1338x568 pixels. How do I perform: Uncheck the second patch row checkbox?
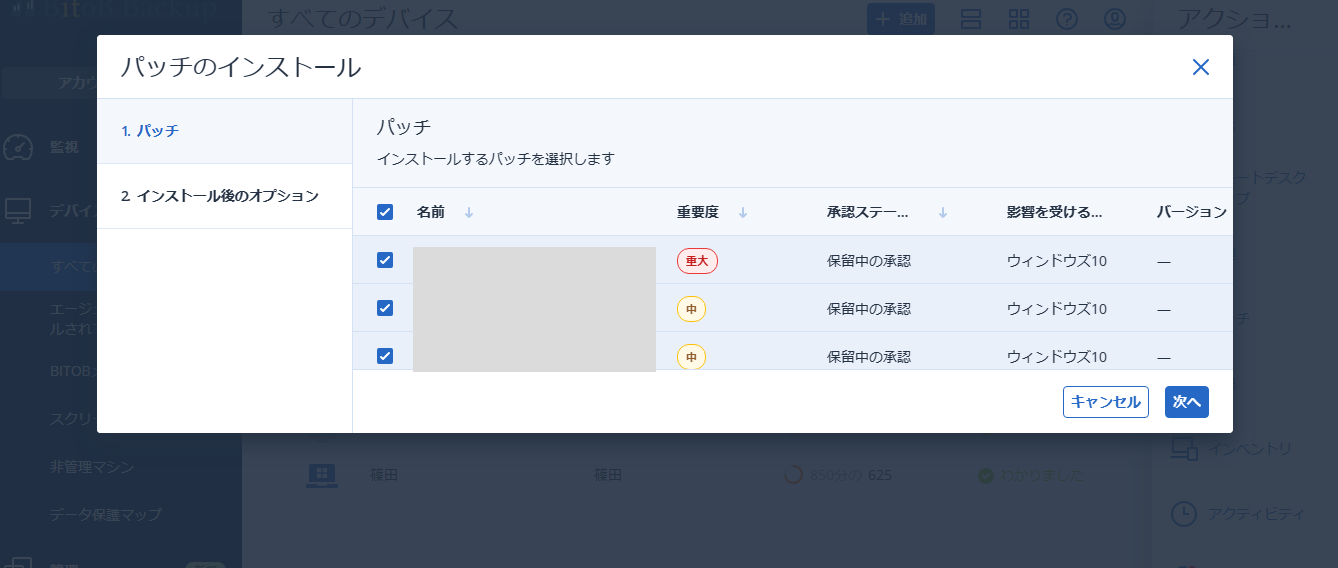coord(385,308)
